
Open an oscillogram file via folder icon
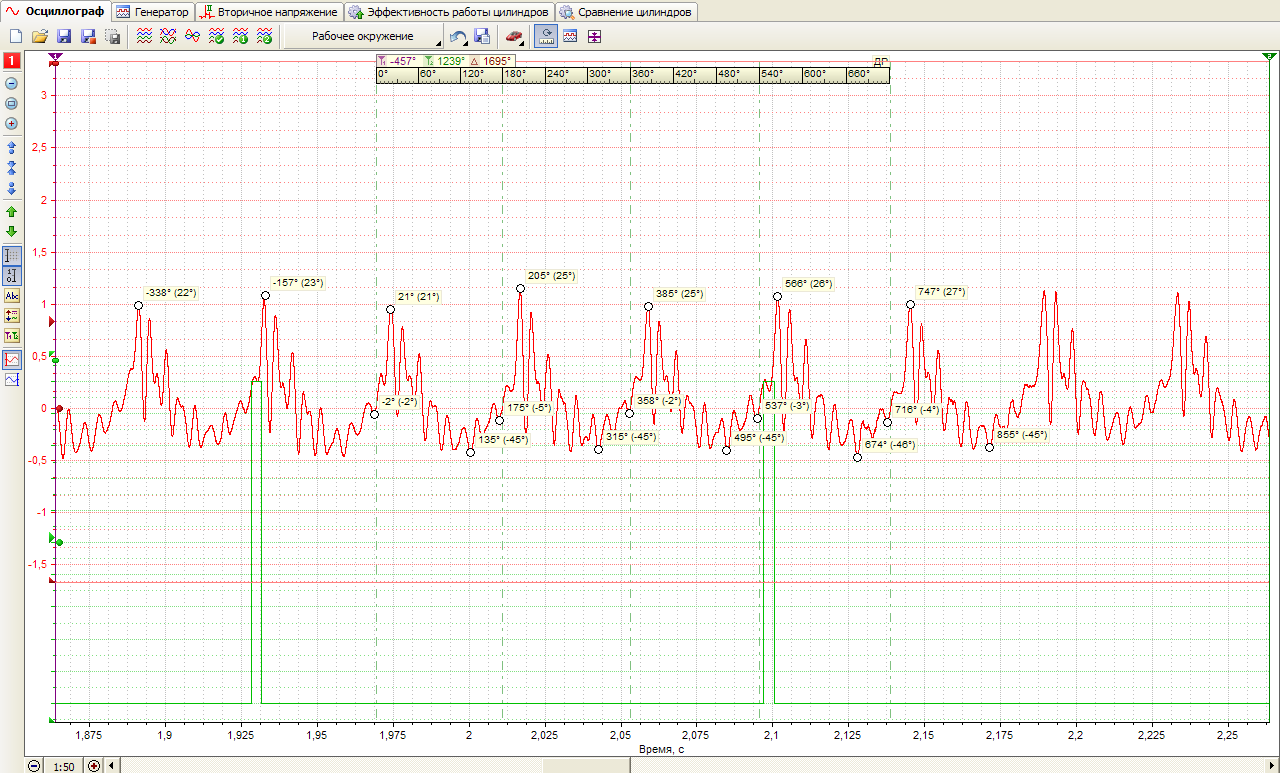click(x=40, y=37)
